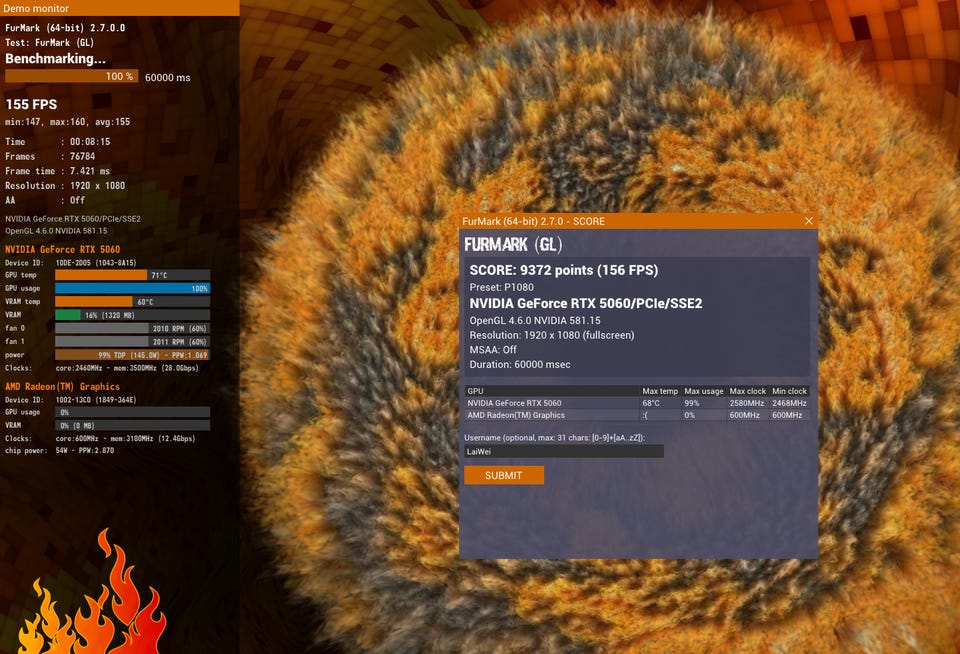960x654 pixels.
Task: Click the SUBMIT button in score dialog
Action: (503, 475)
